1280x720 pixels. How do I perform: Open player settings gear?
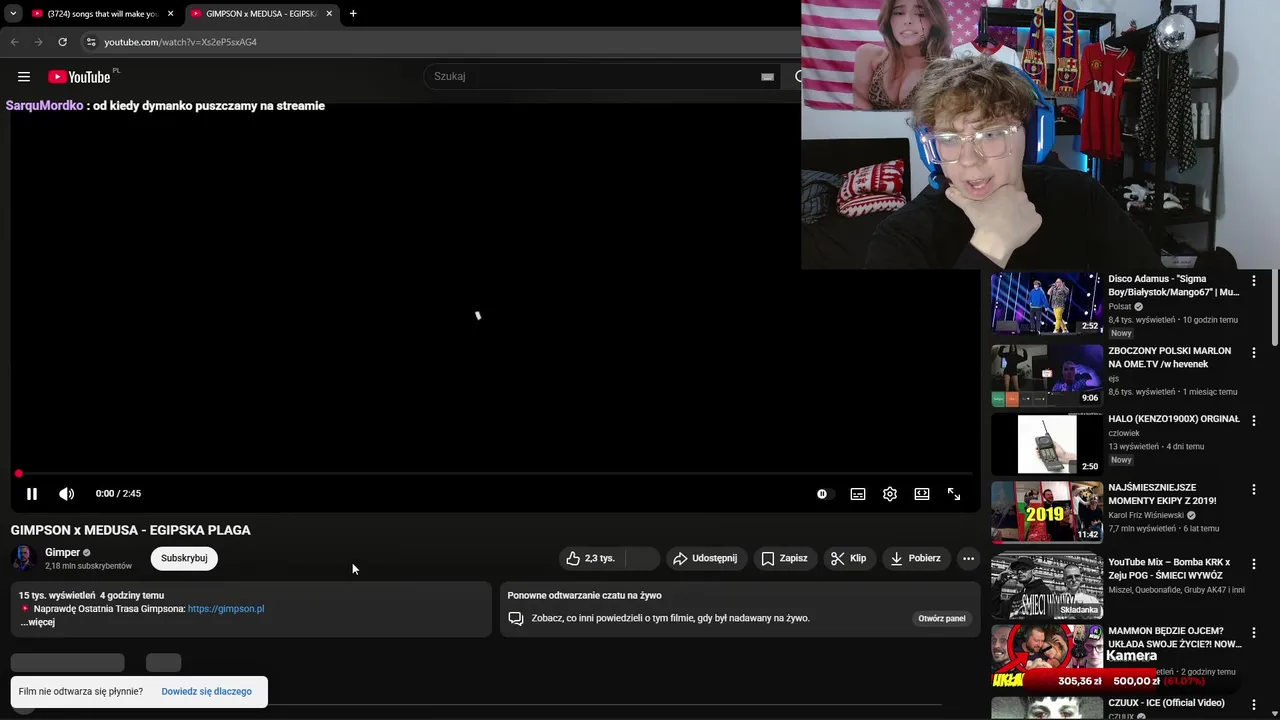point(890,494)
